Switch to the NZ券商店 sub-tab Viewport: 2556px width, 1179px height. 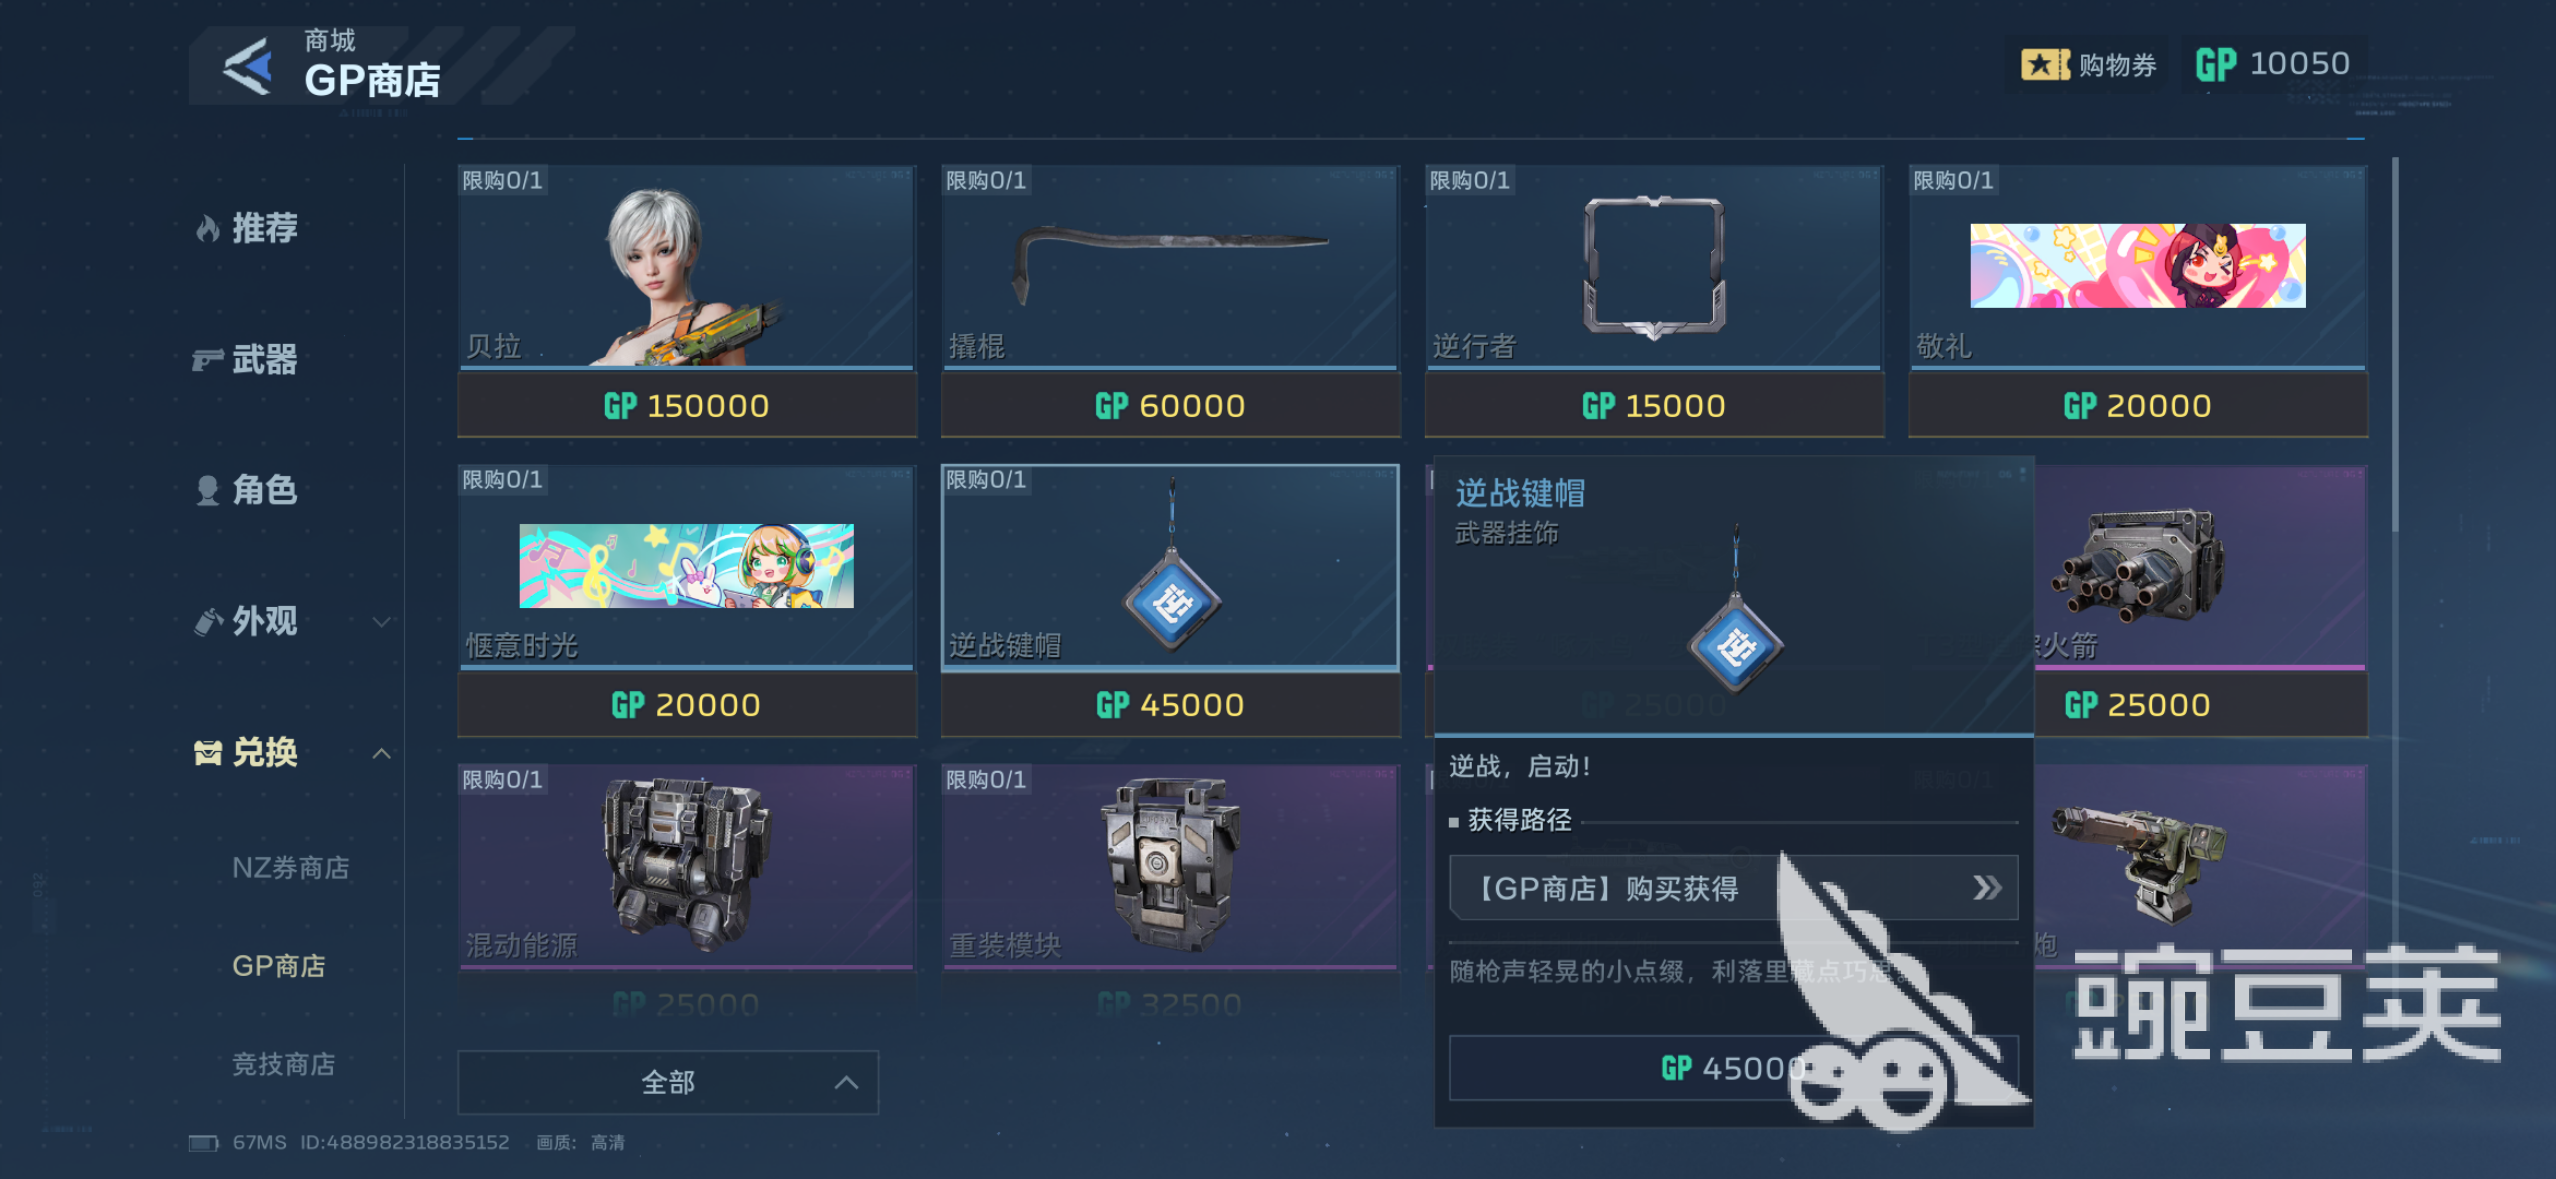(291, 868)
